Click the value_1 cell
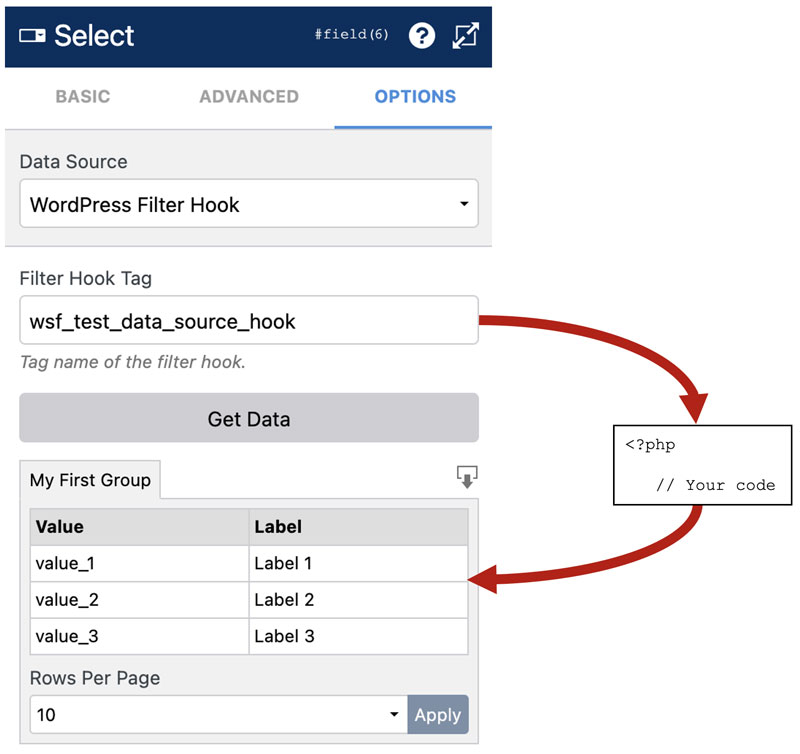This screenshot has height=754, width=800. [139, 564]
